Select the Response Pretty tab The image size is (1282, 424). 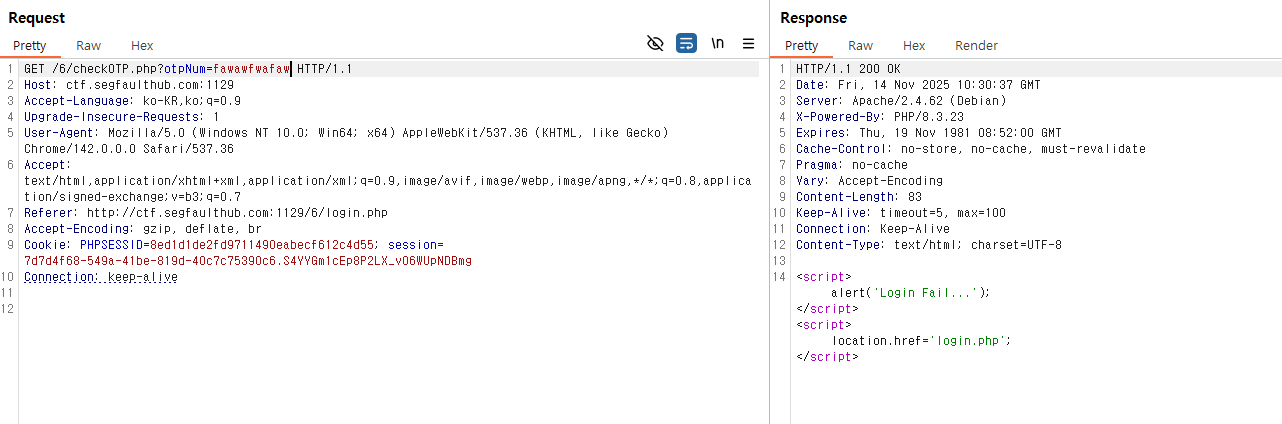pos(801,45)
